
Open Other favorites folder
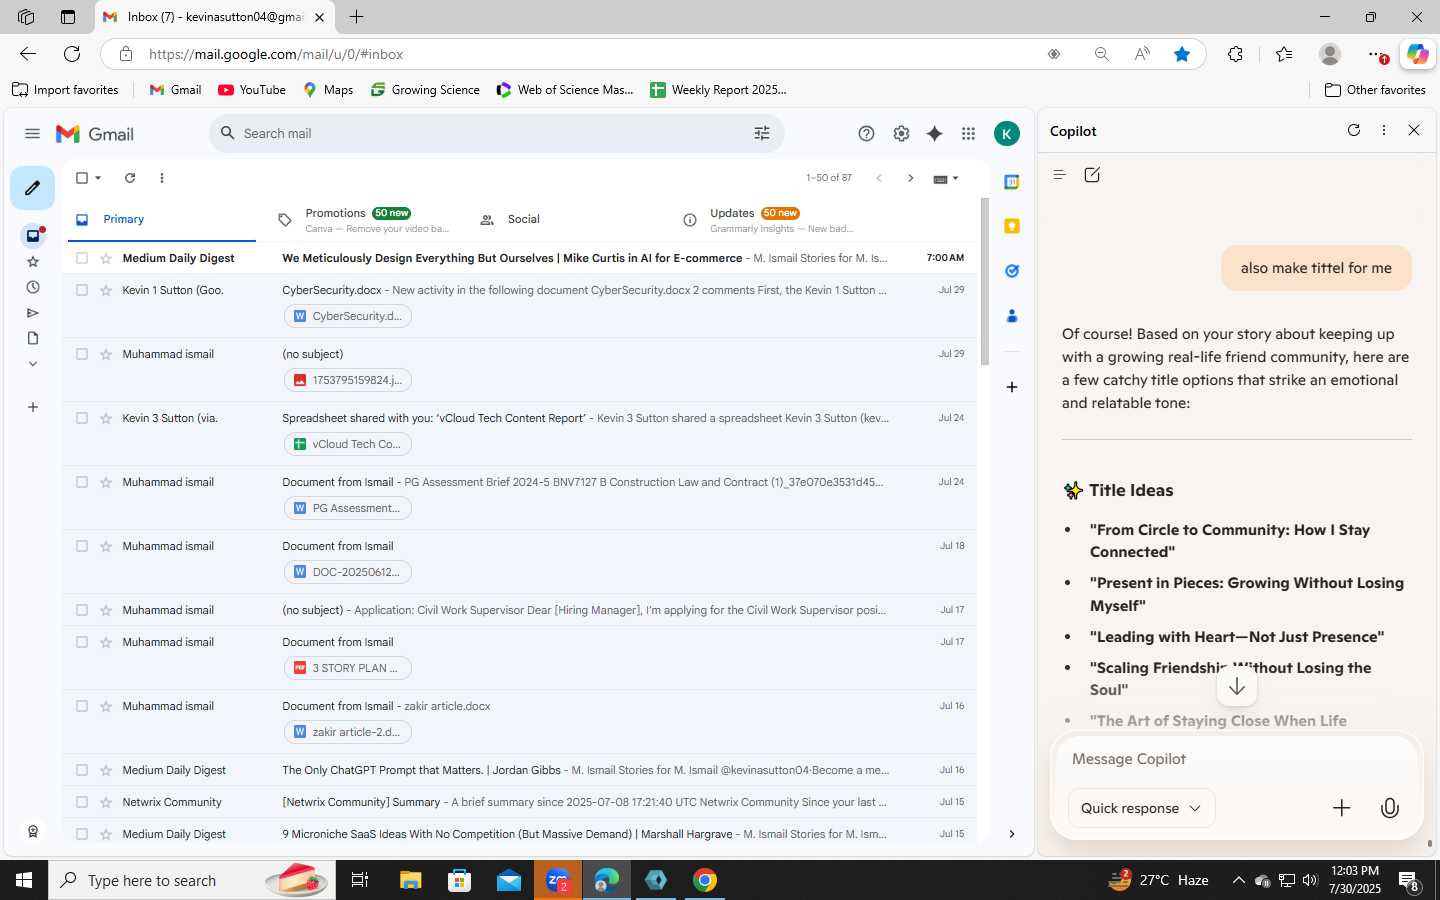pos(1375,90)
